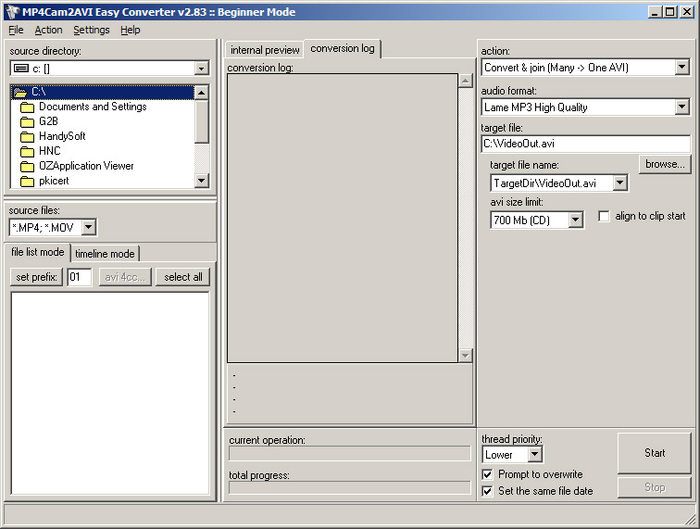
Task: Click the conversion log scroll up arrow
Action: pos(465,81)
